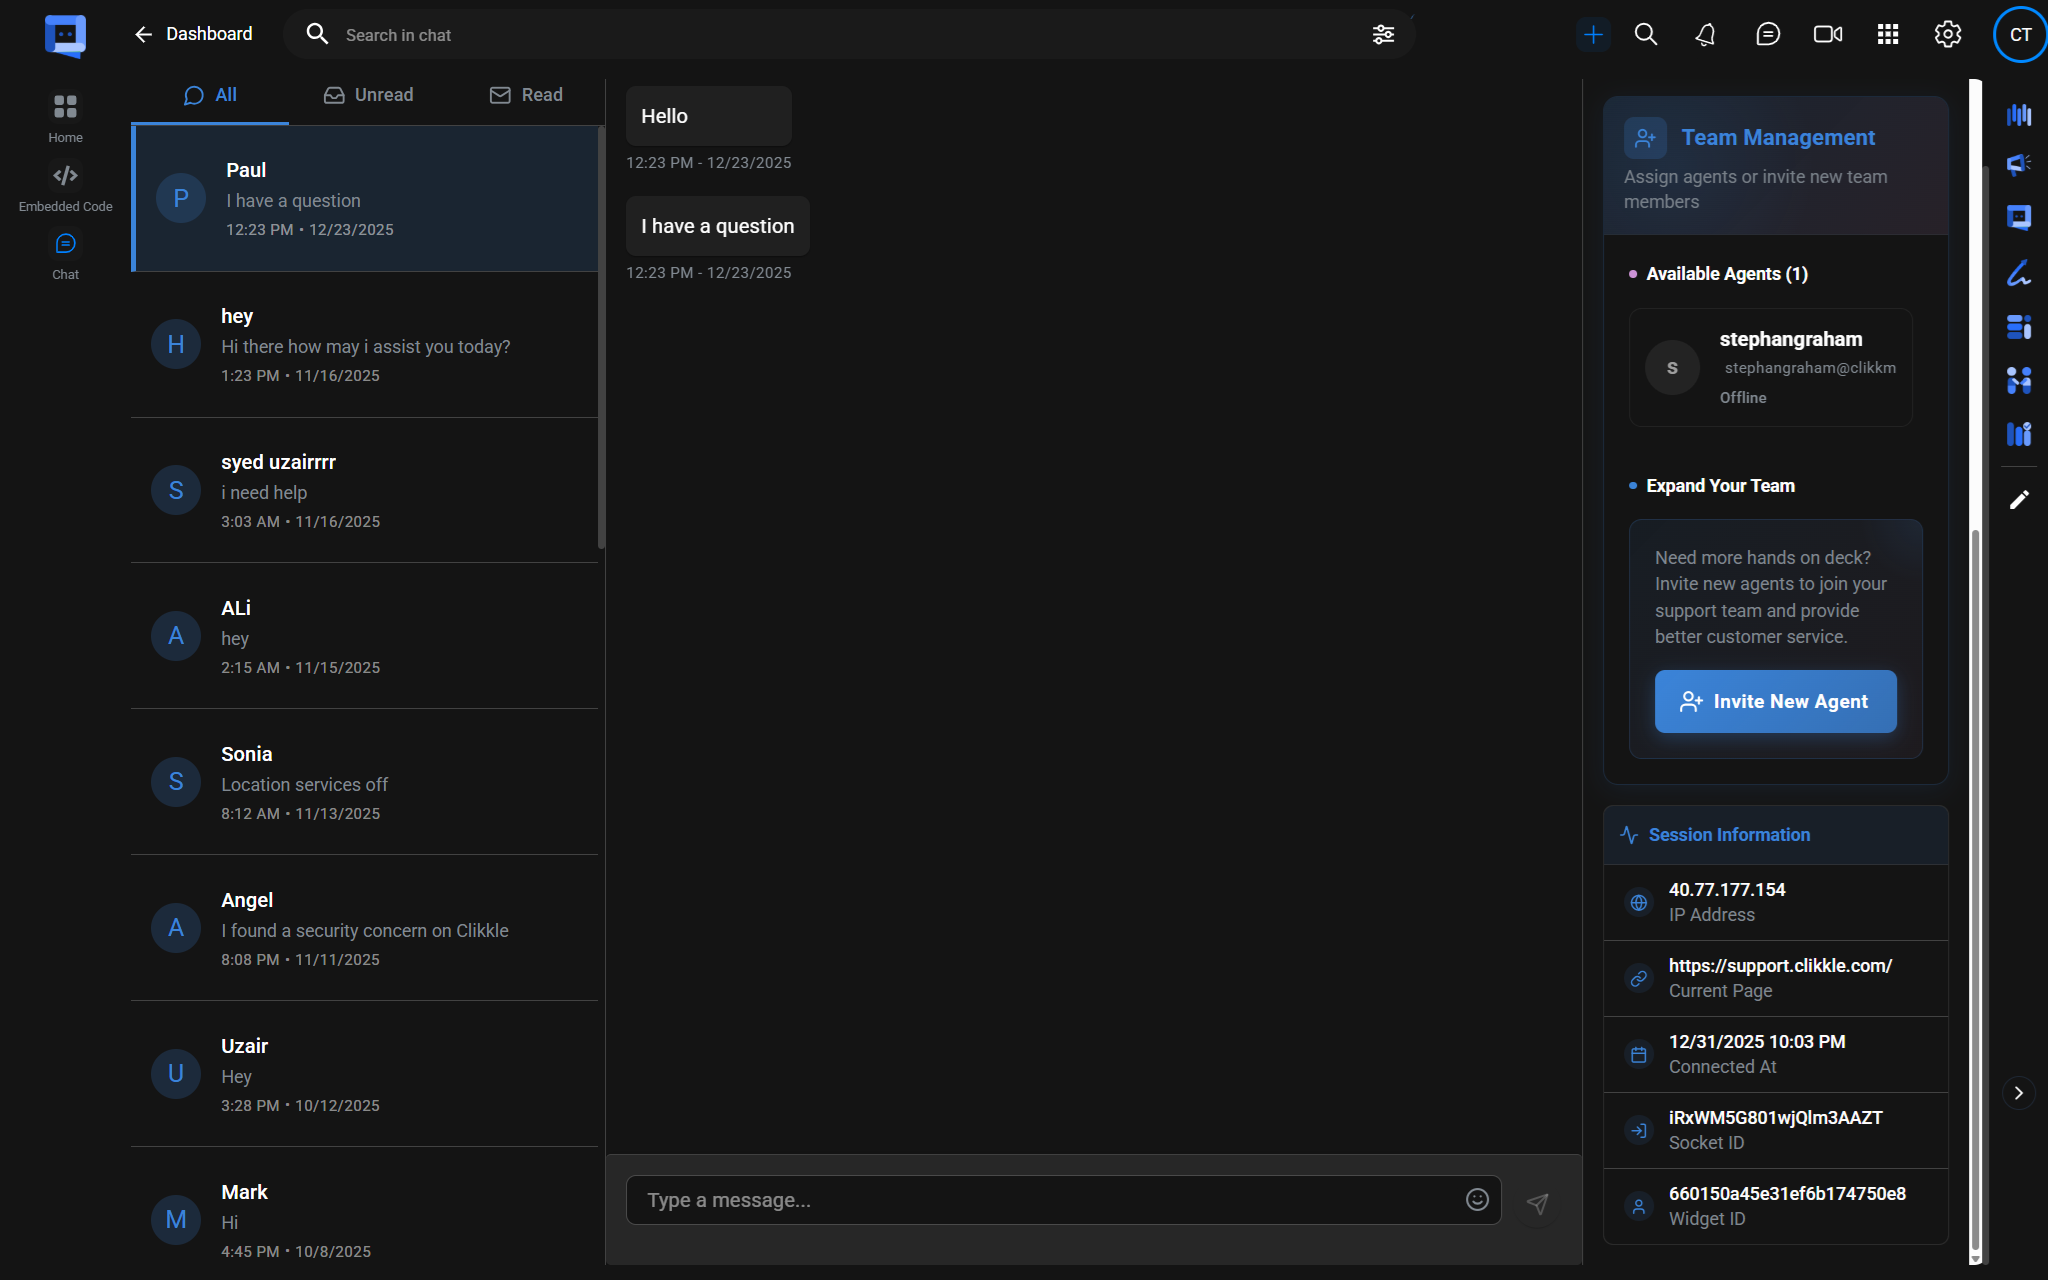This screenshot has height=1280, width=2048.
Task: Open the support.clikkle.com current page link
Action: point(1780,966)
